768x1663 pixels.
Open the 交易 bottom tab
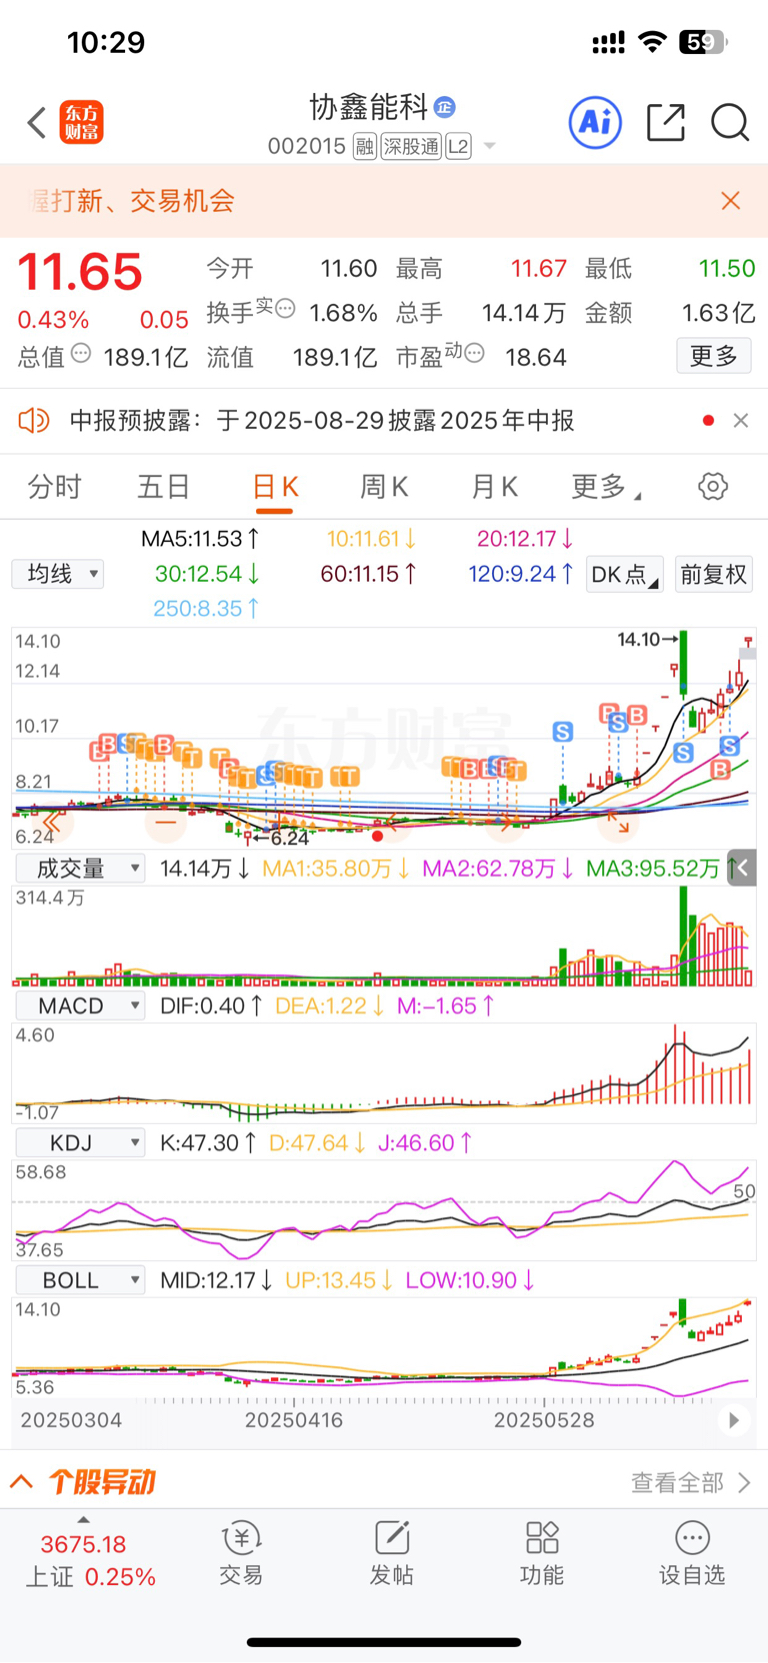pyautogui.click(x=241, y=1554)
